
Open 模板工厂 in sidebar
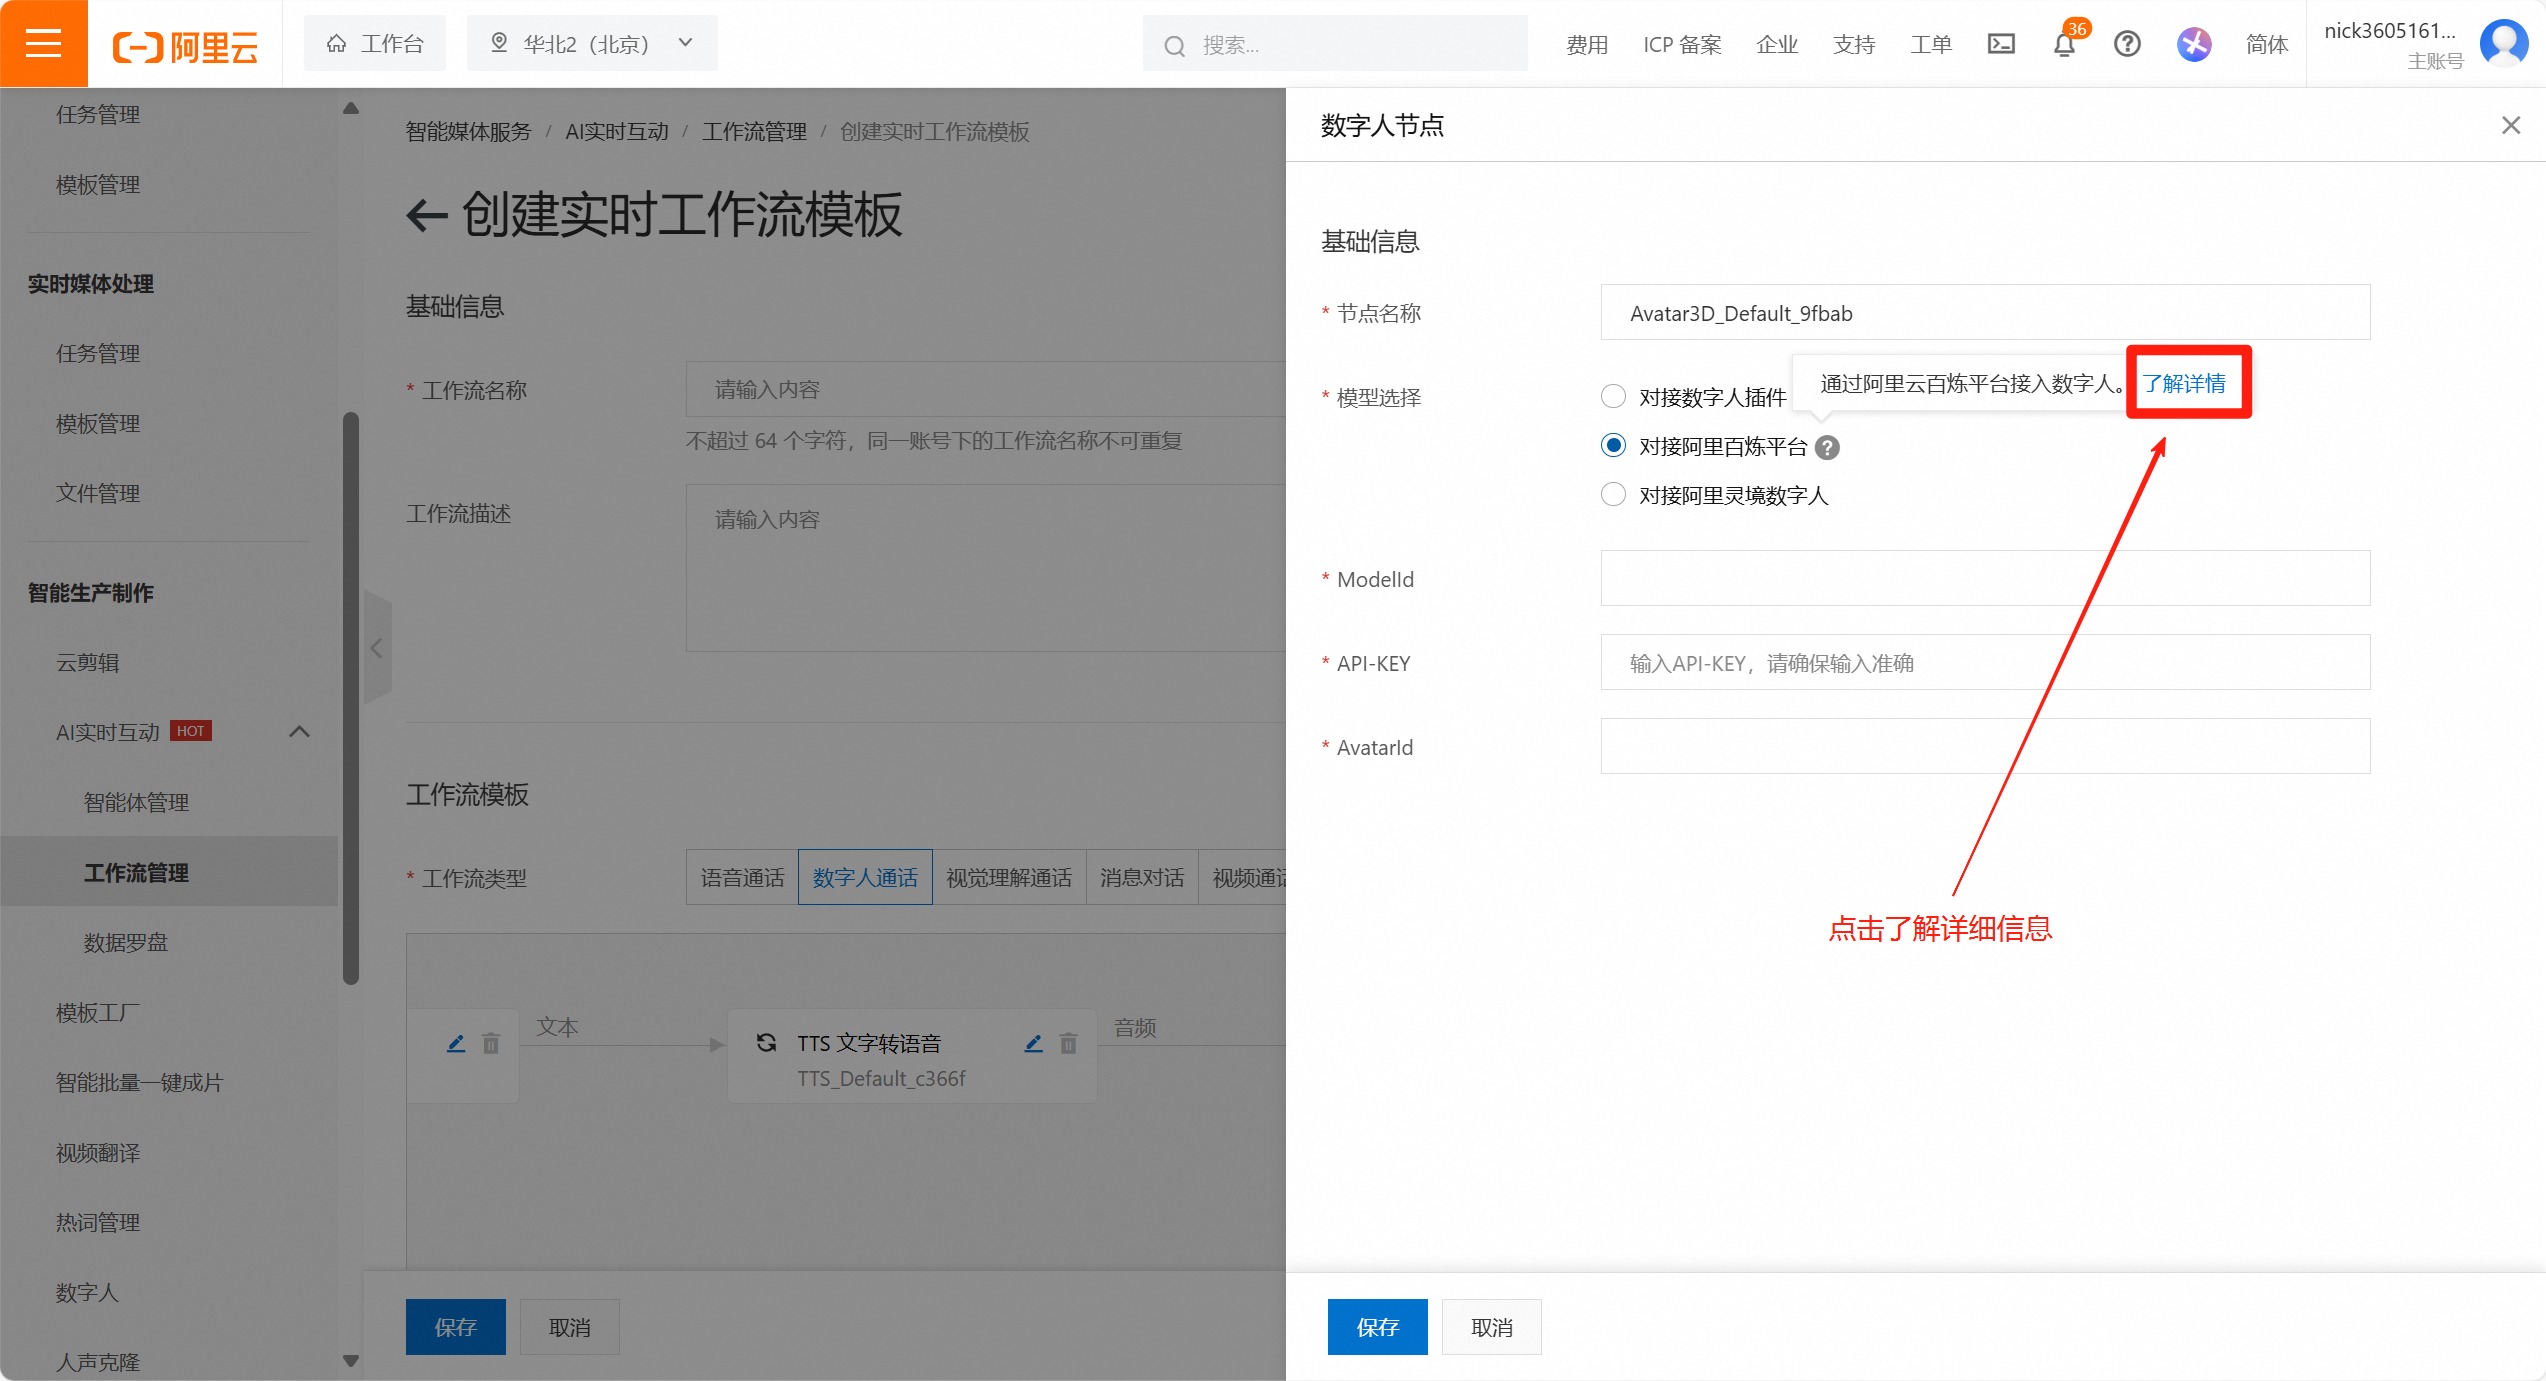coord(98,1012)
